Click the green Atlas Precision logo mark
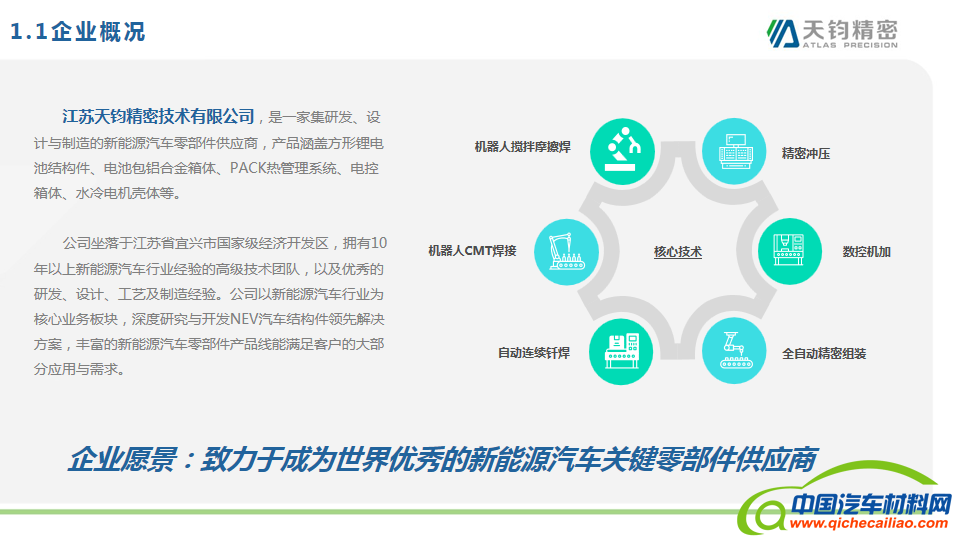Screen dimensions: 960x540 (x=780, y=33)
